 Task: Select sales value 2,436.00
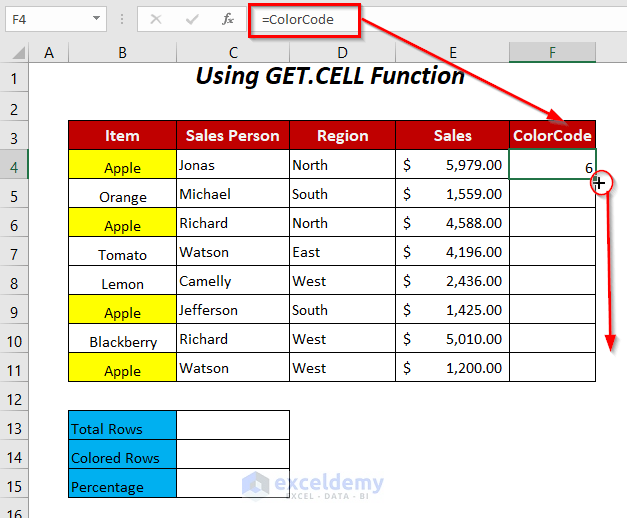click(452, 280)
